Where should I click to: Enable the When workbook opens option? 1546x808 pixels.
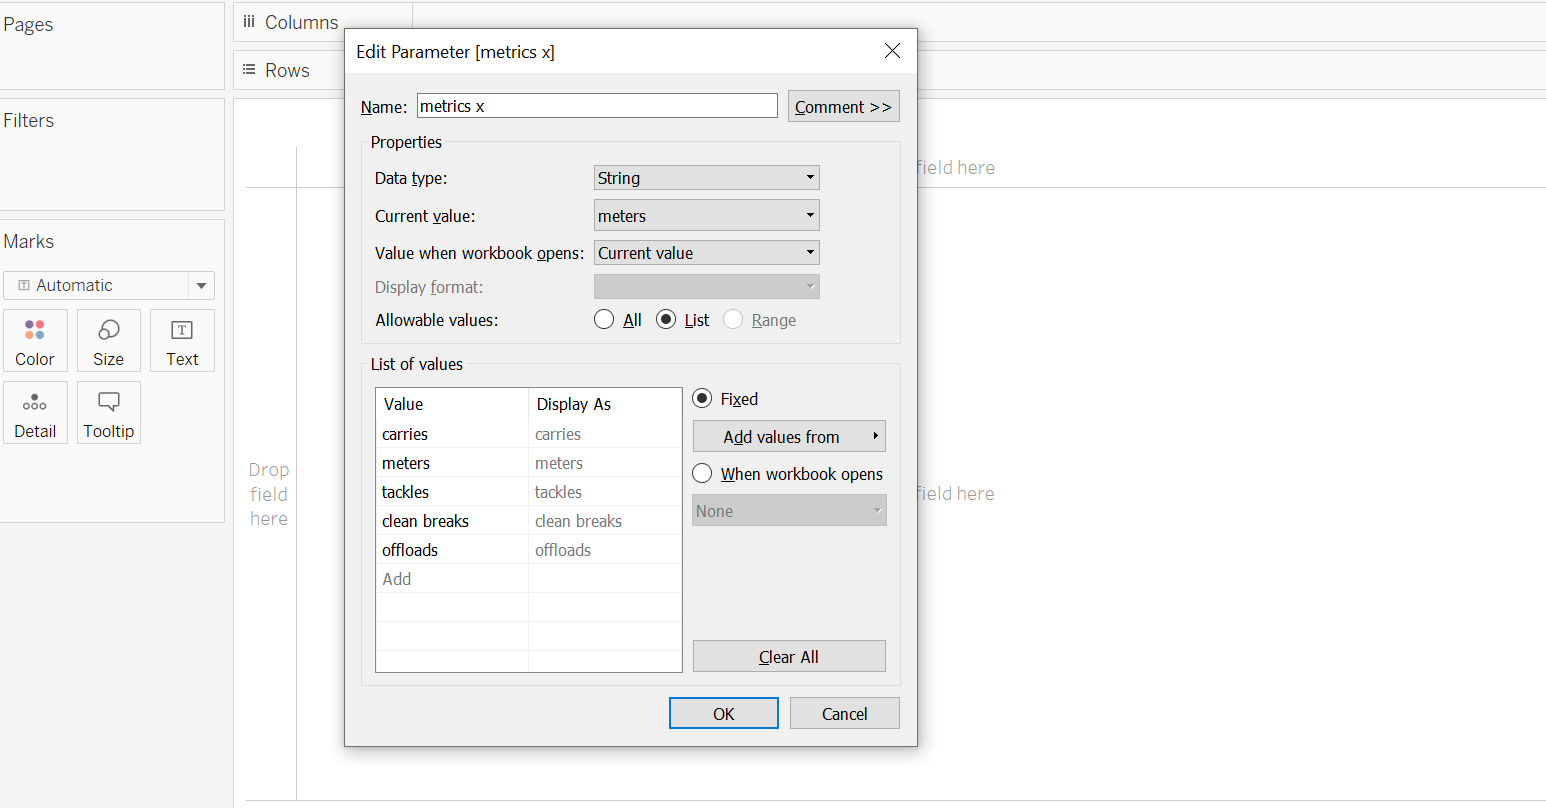[x=703, y=474]
